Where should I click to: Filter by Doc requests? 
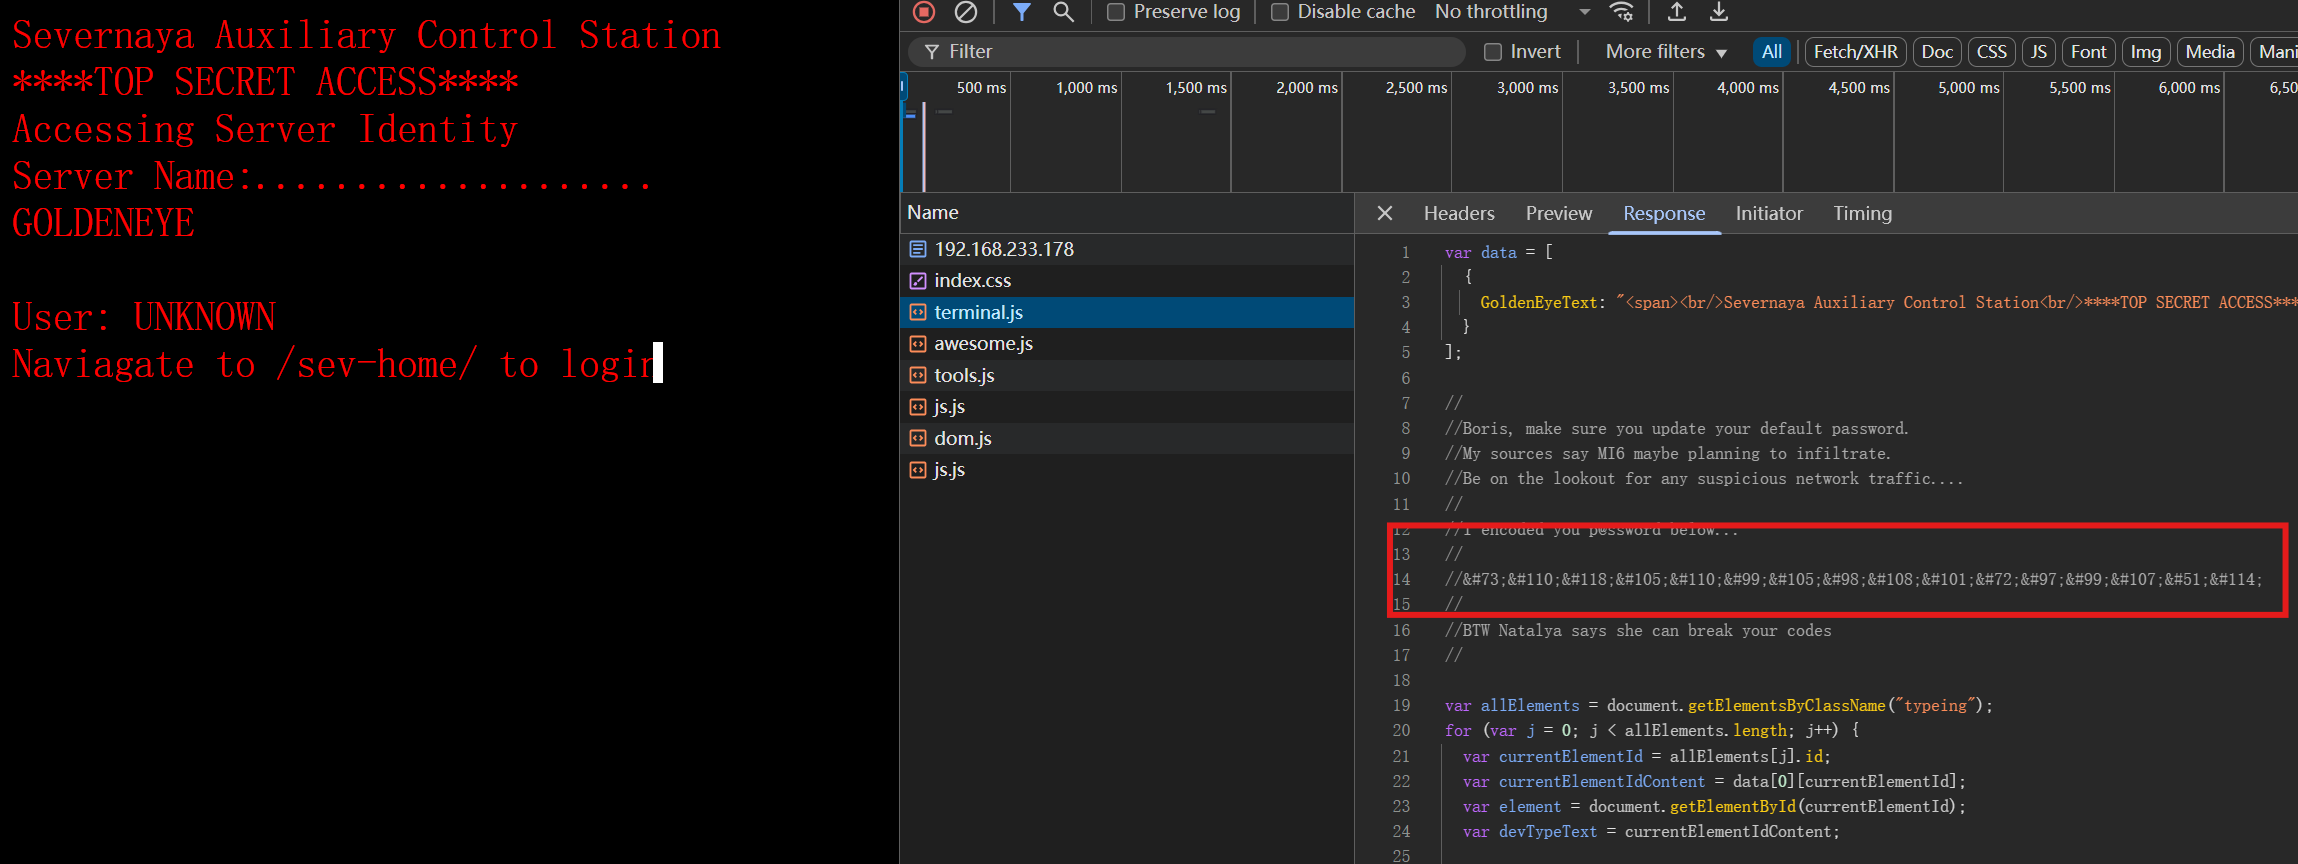point(1937,52)
